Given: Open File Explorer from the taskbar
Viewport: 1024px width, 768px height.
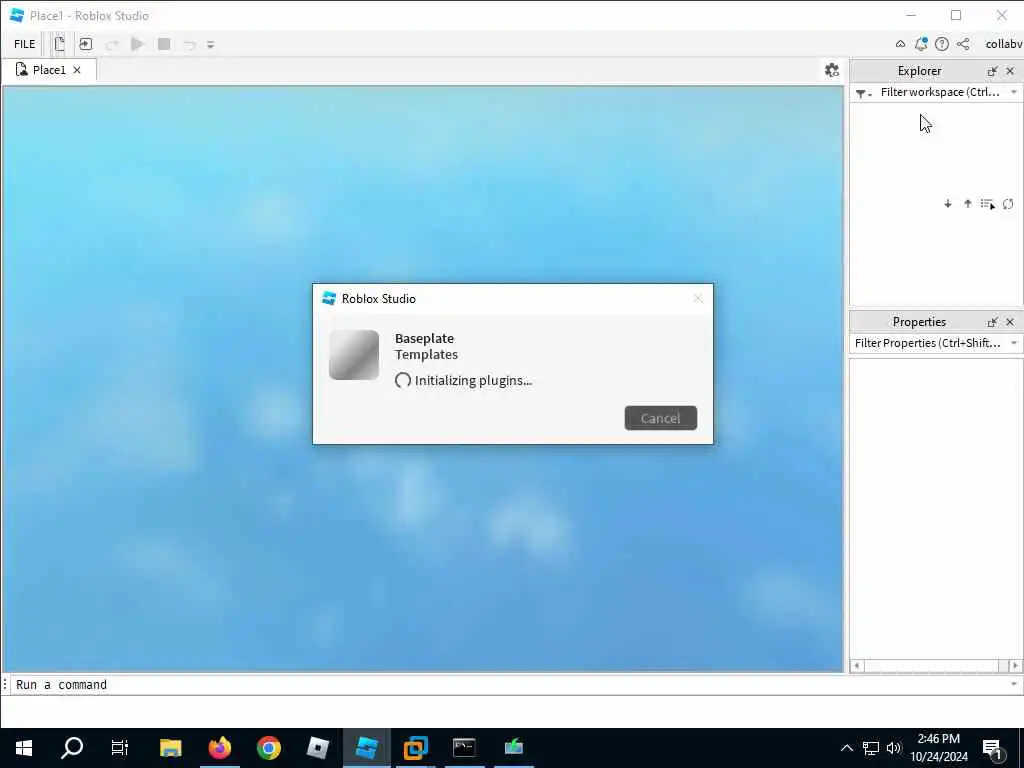Looking at the screenshot, I should pyautogui.click(x=170, y=748).
